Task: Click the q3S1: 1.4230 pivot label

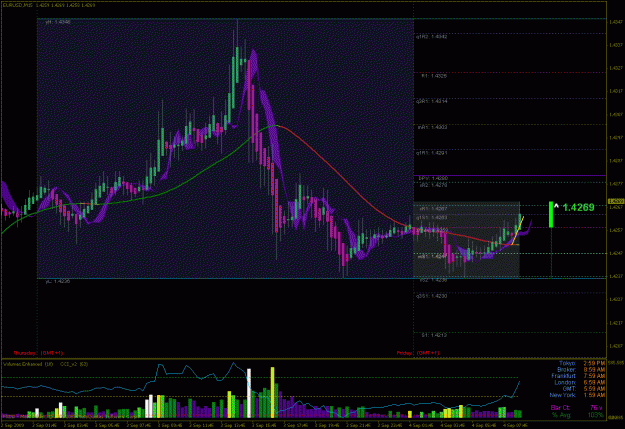Action: [432, 296]
